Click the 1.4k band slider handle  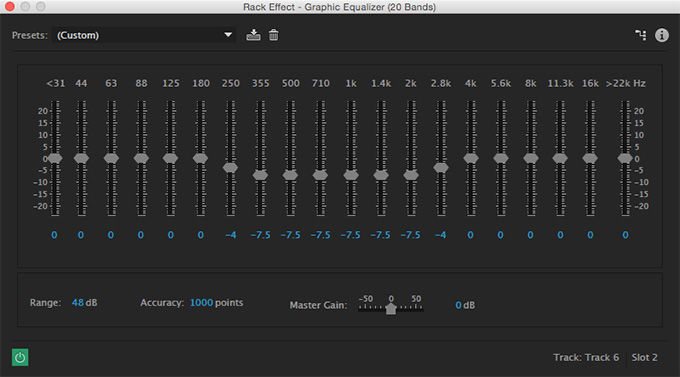(x=381, y=175)
